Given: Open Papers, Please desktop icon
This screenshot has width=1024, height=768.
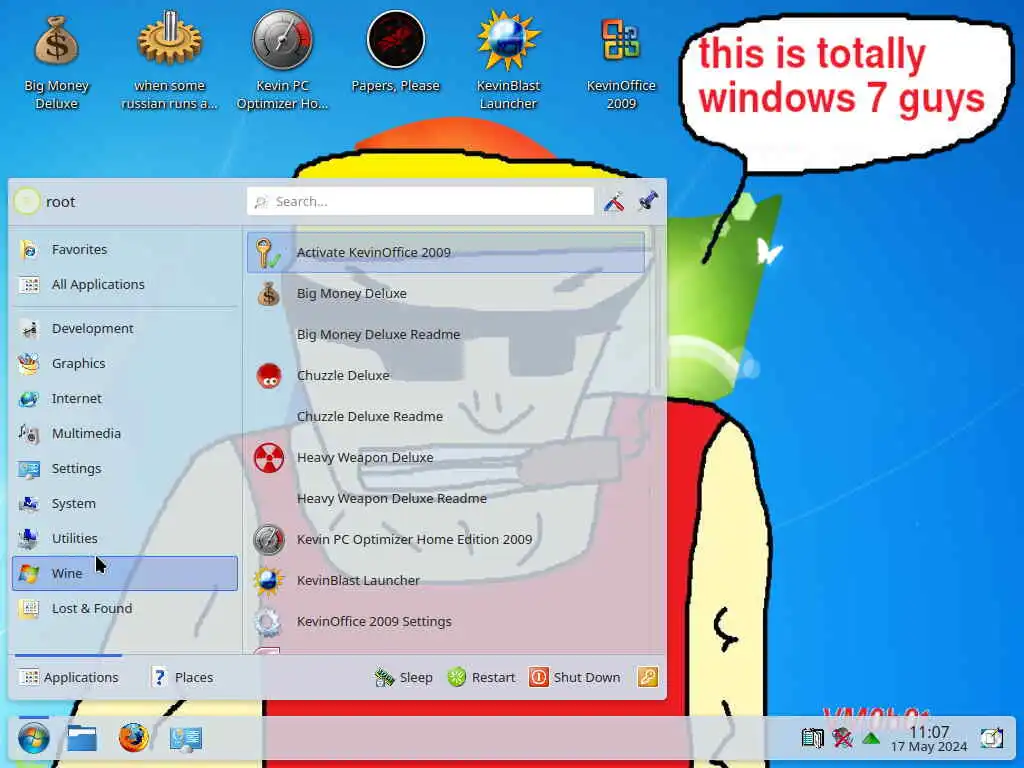Looking at the screenshot, I should (x=395, y=52).
